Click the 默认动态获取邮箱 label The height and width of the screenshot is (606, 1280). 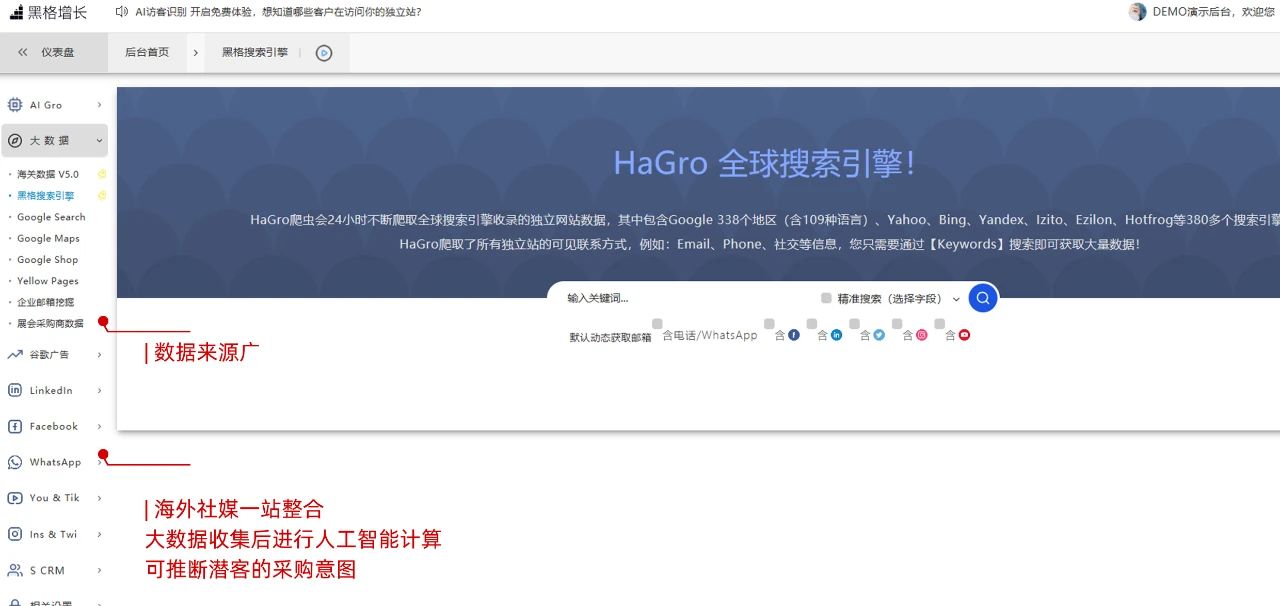coord(611,338)
